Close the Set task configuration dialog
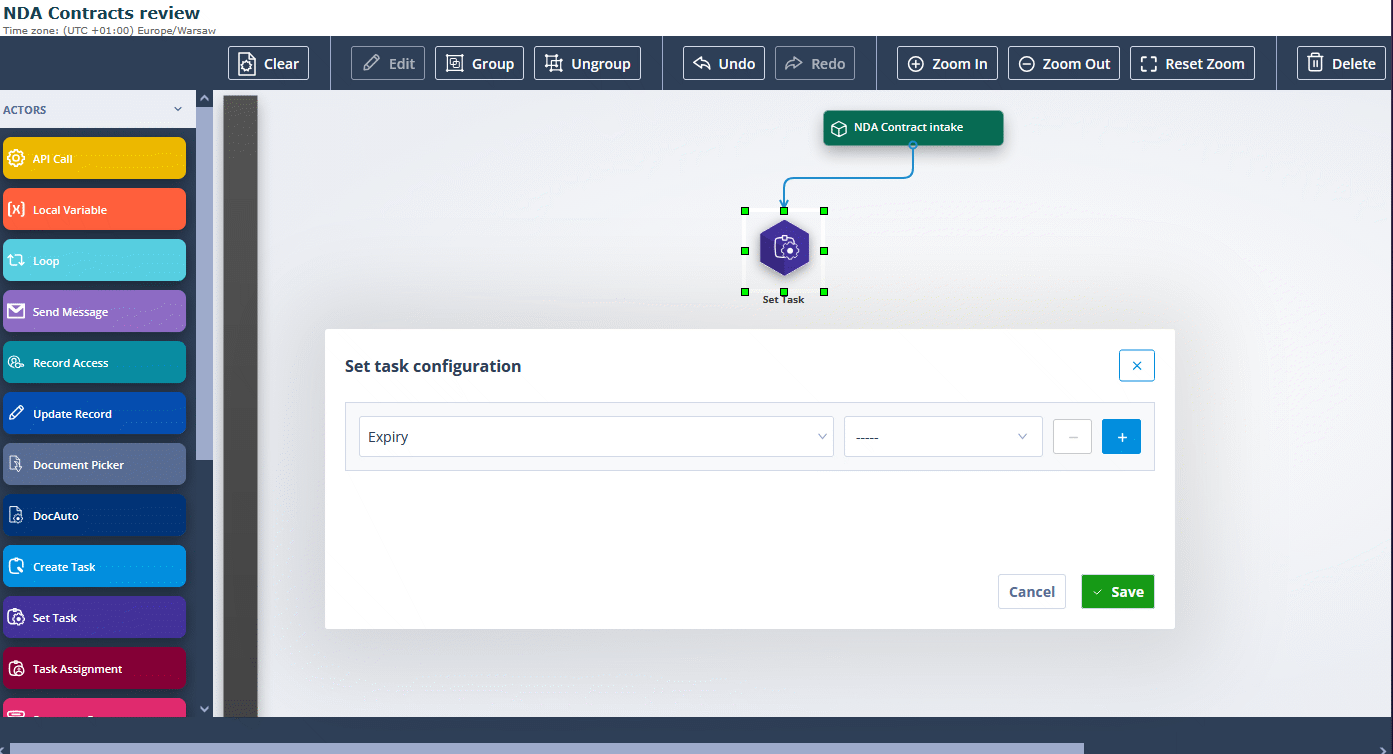The width and height of the screenshot is (1393, 754). tap(1136, 366)
